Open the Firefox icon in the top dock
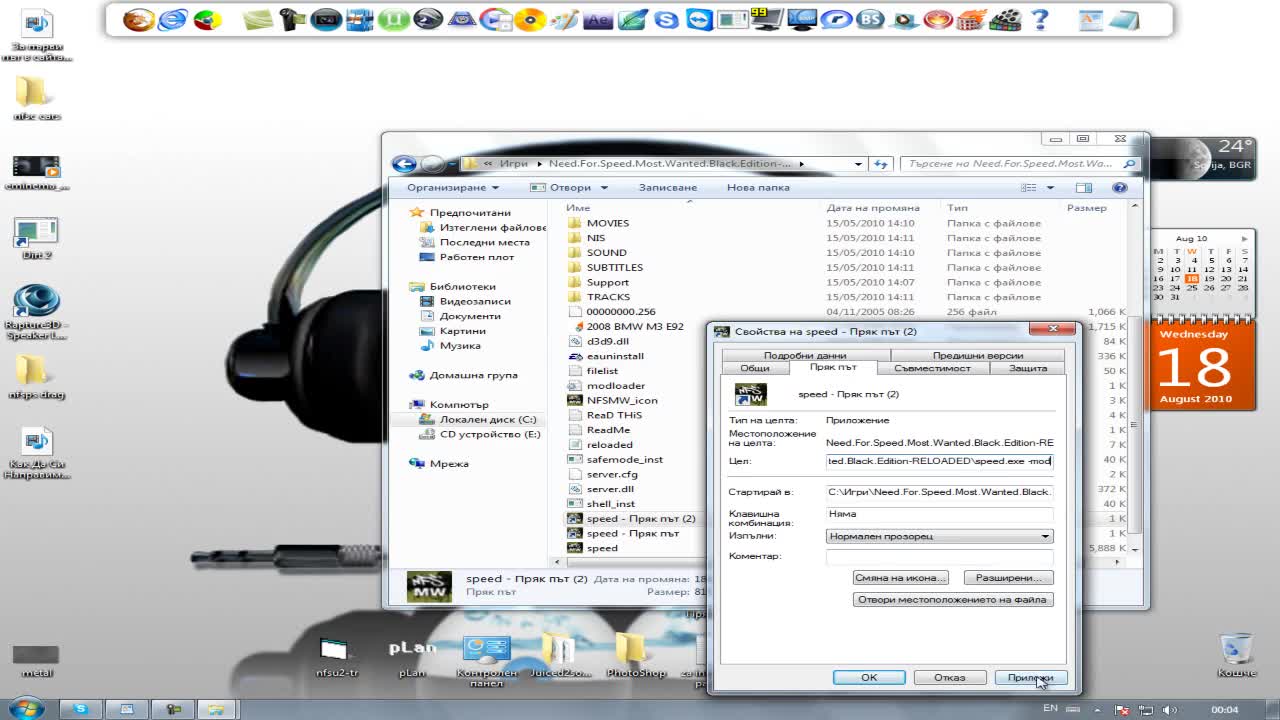 click(x=138, y=19)
